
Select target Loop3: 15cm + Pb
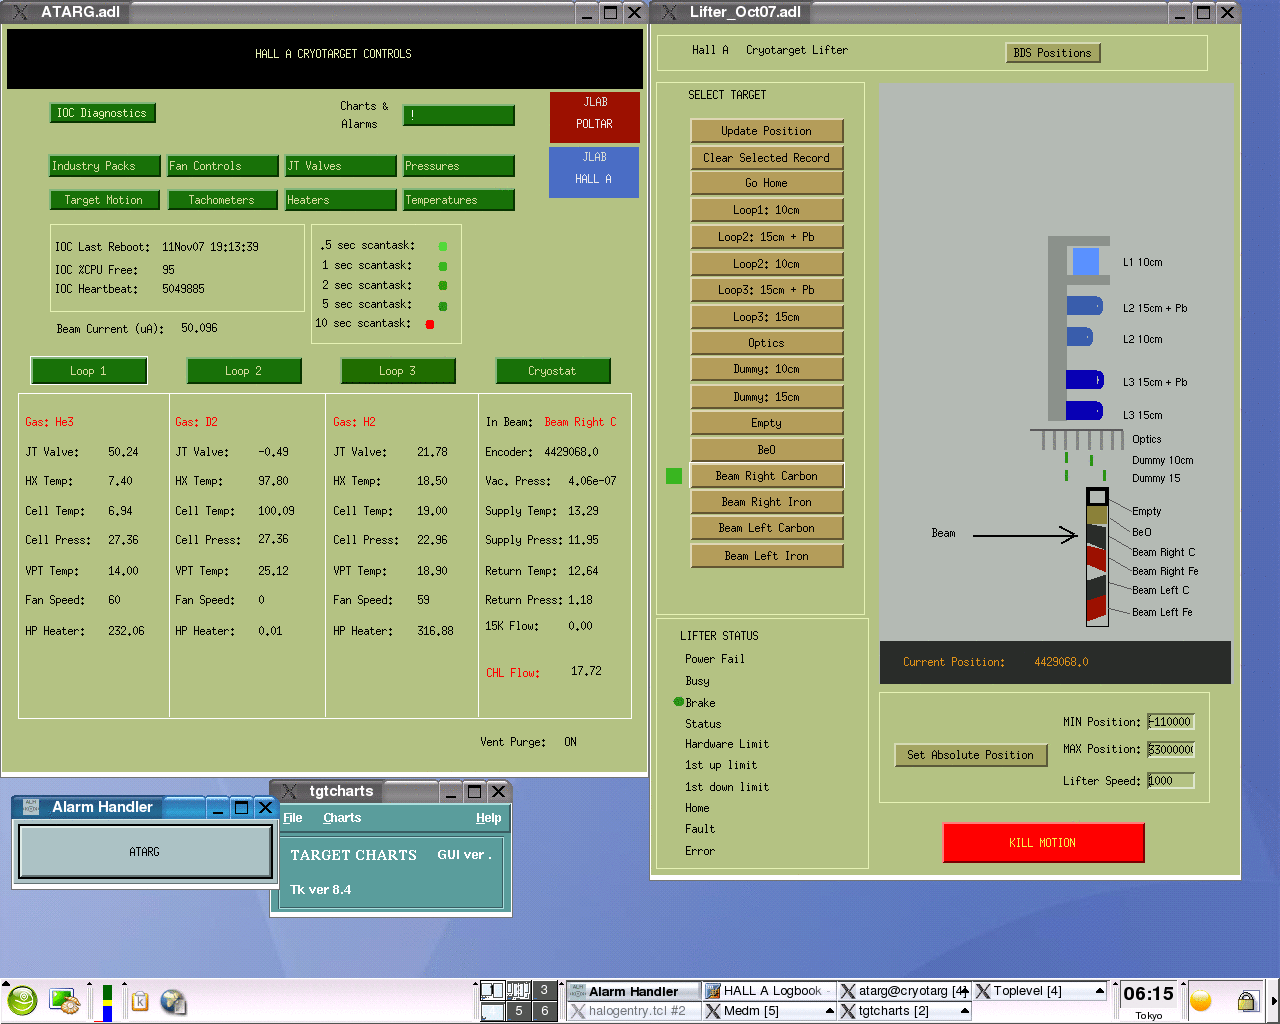[767, 290]
